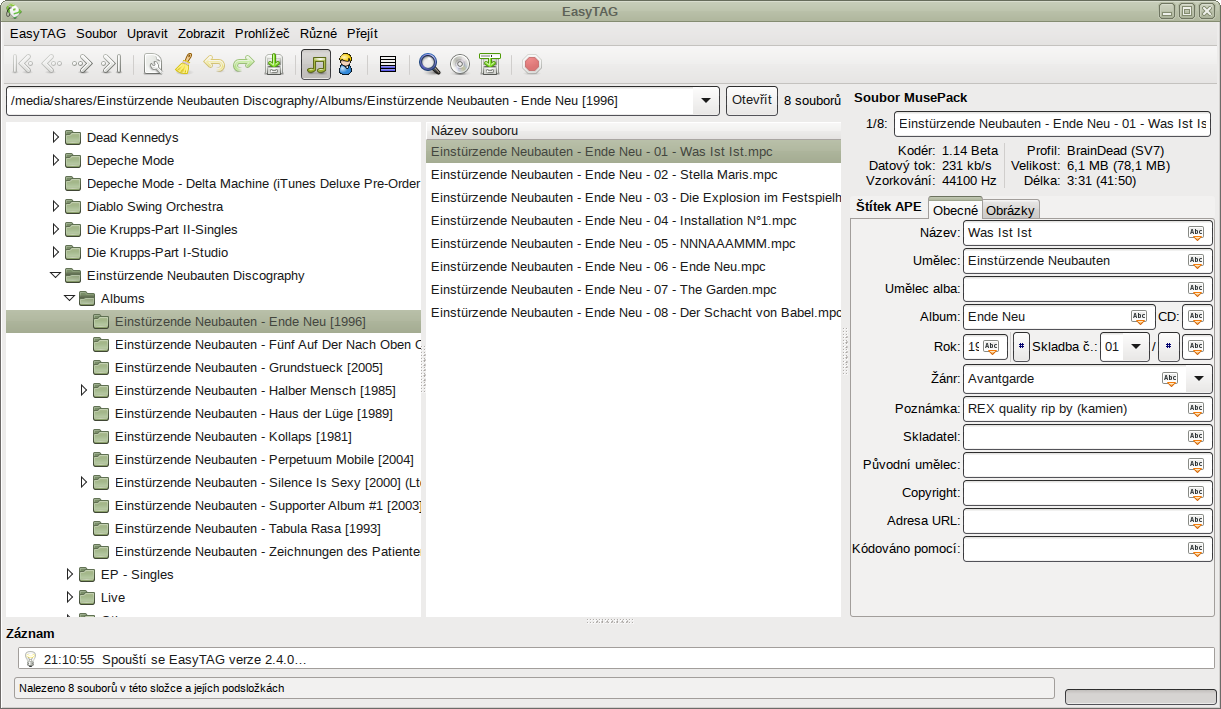
Task: Open the directory path dropdown
Action: (705, 101)
